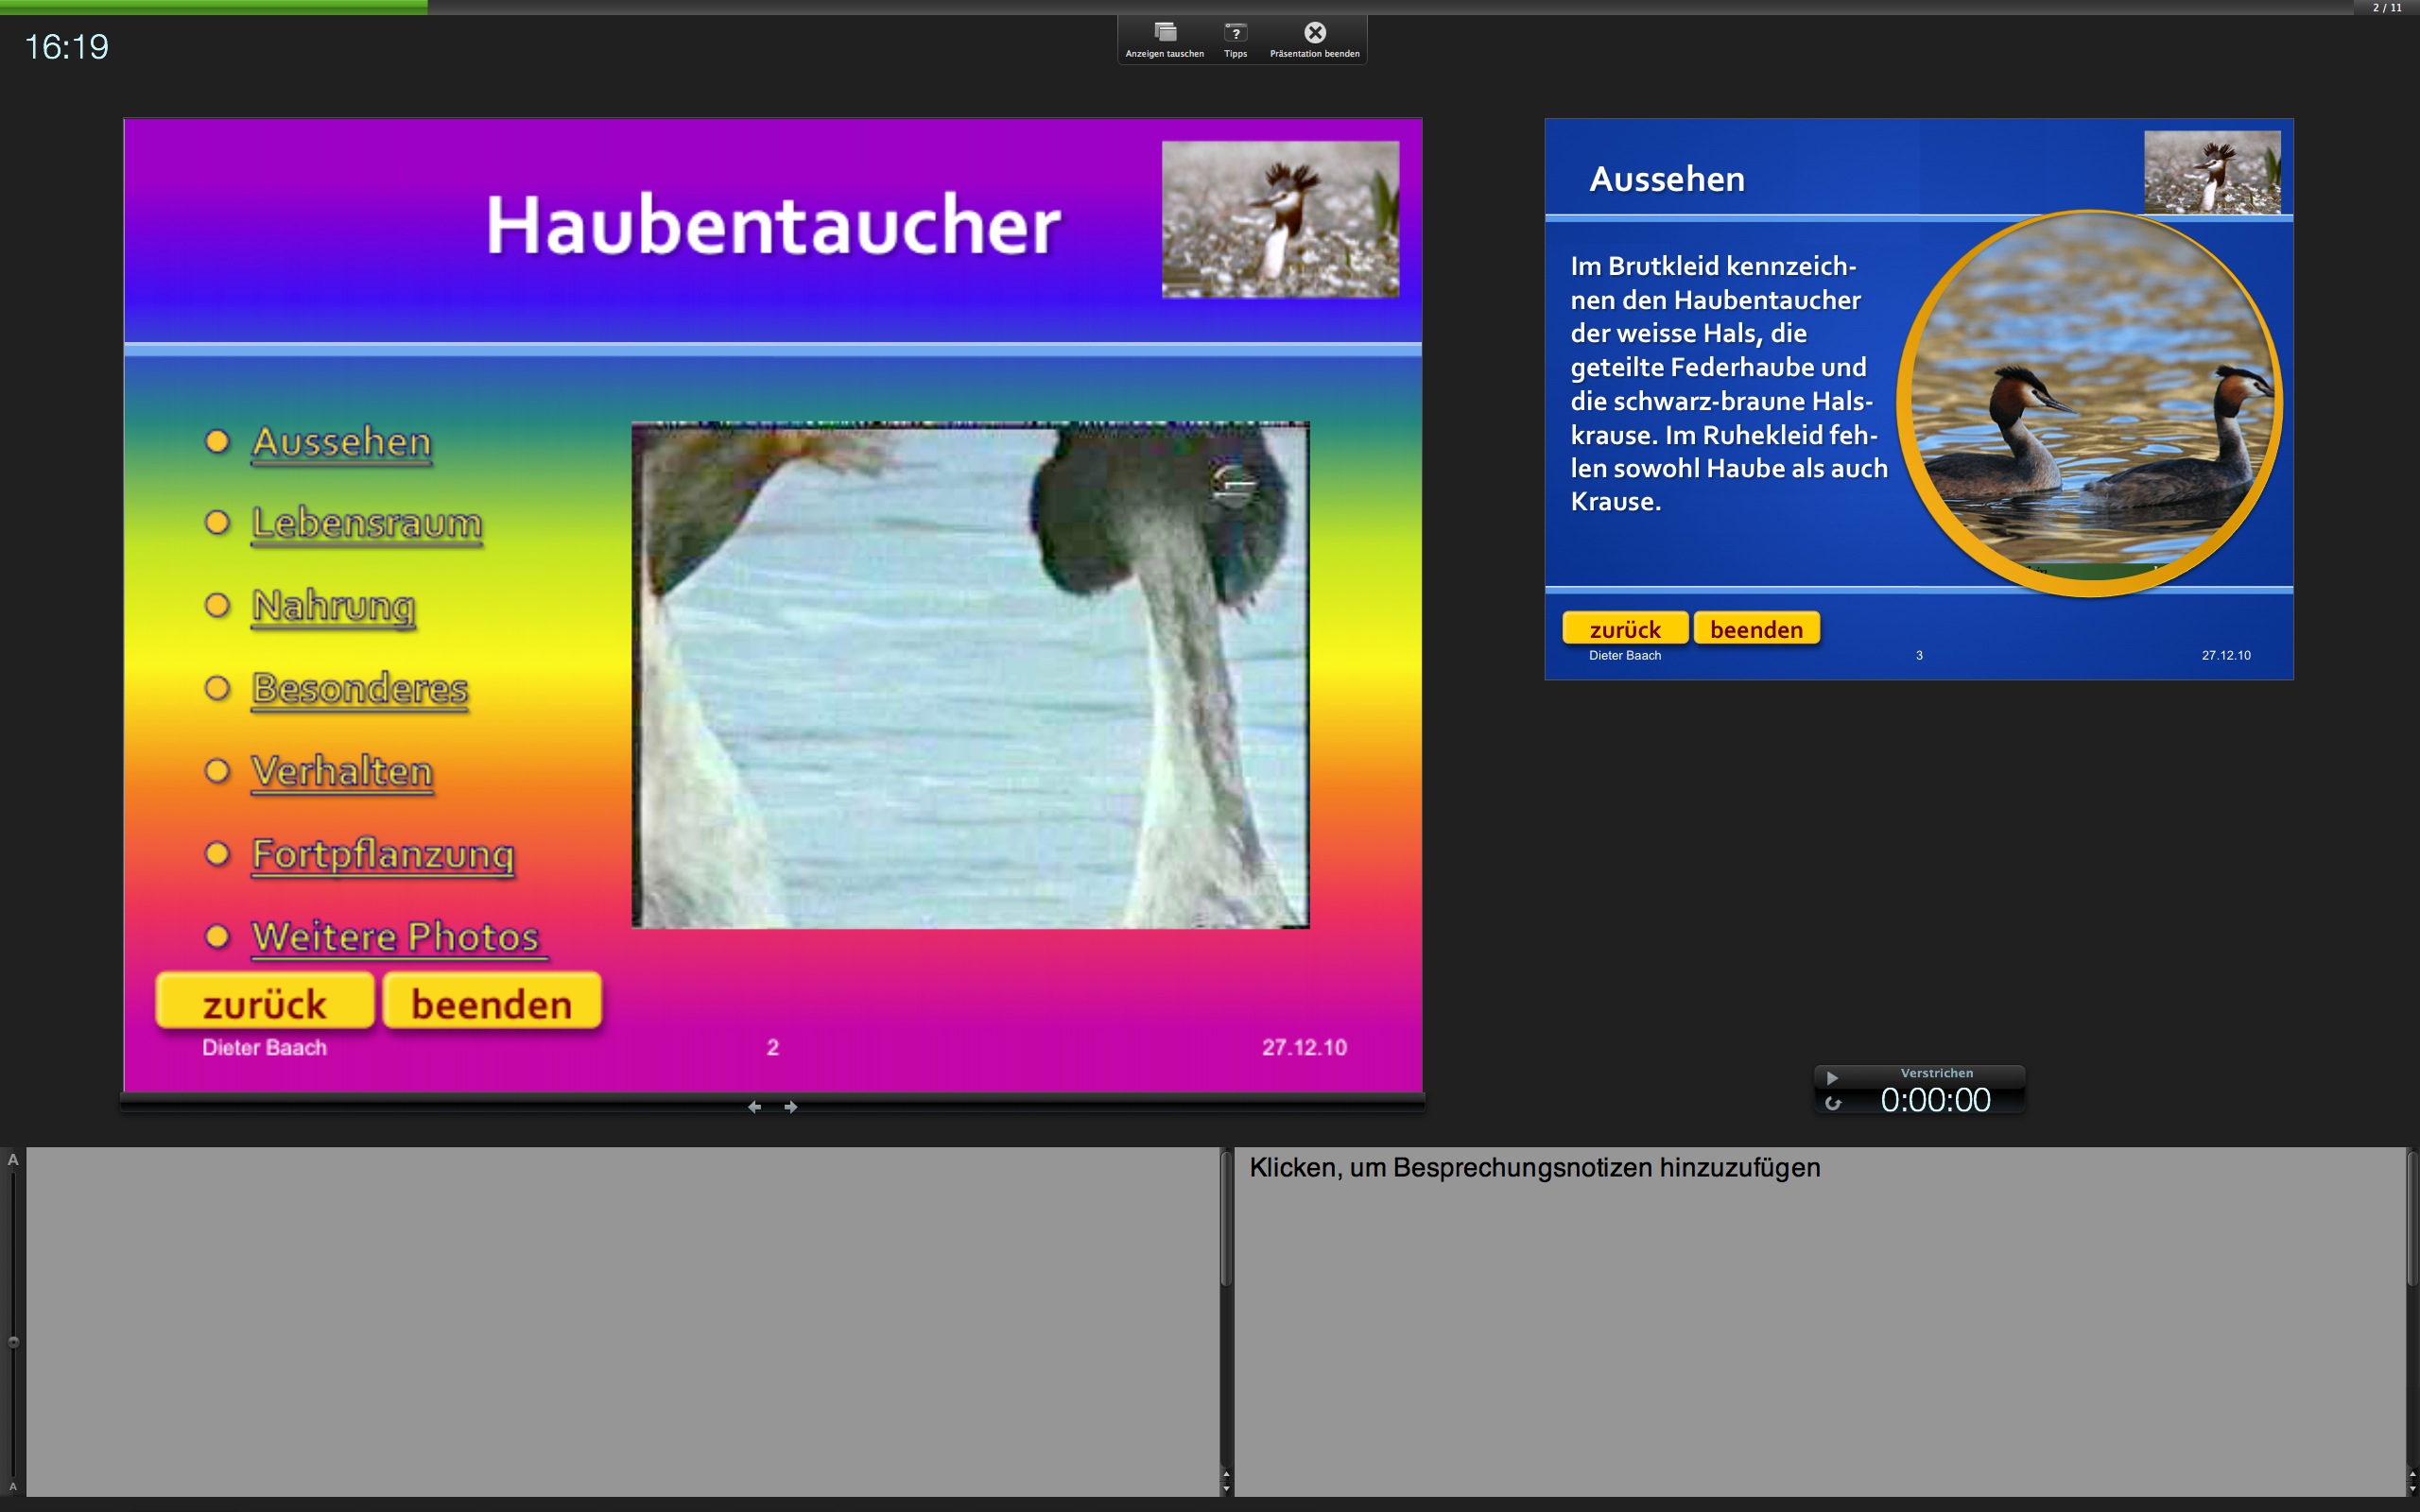Screen dimensions: 2420x1512
Task: Click the grebe video on current slide
Action: click(x=970, y=675)
